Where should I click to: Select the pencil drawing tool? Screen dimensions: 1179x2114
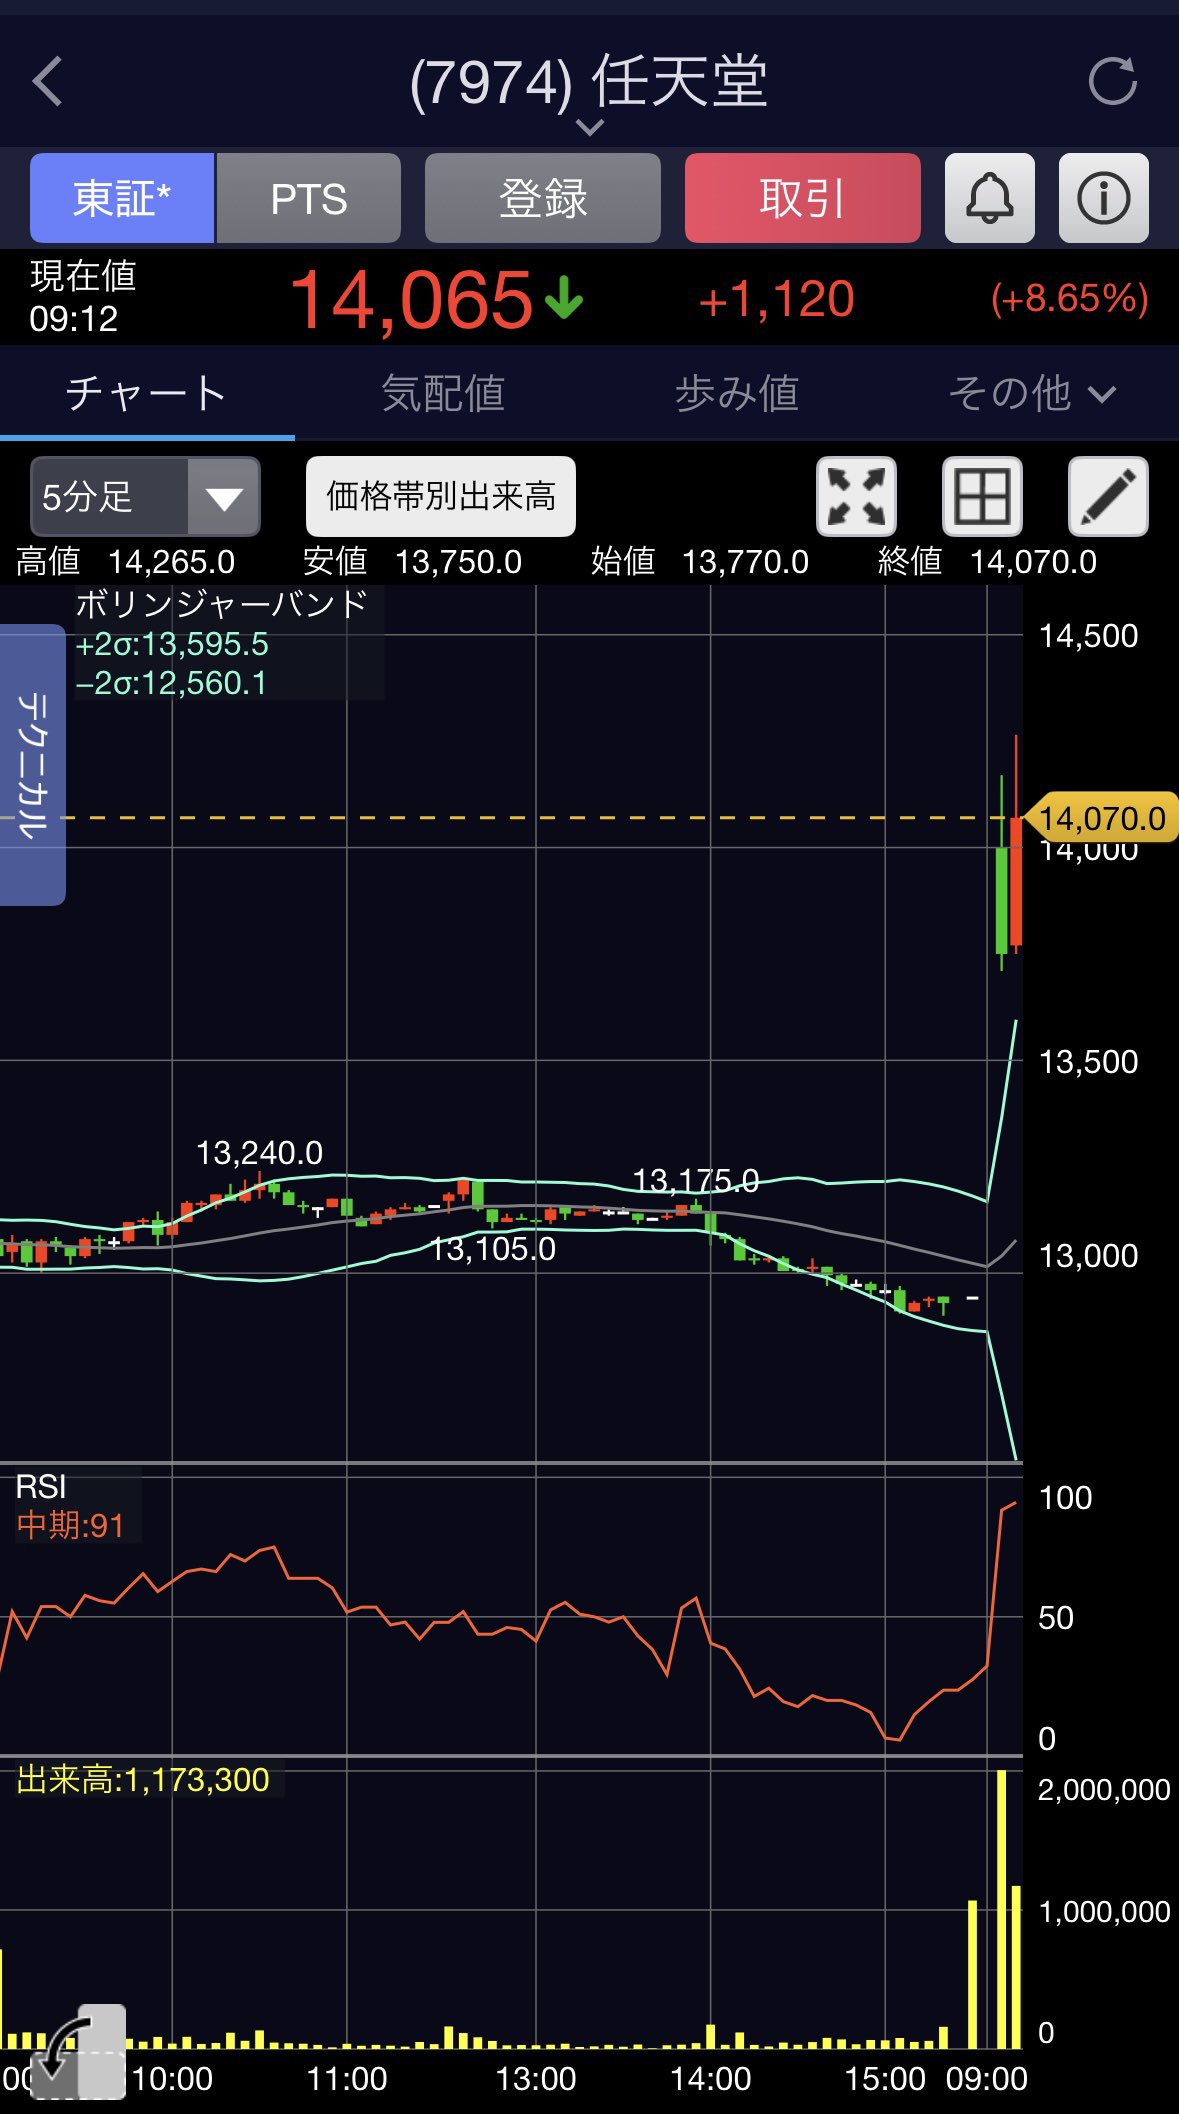pos(1108,497)
